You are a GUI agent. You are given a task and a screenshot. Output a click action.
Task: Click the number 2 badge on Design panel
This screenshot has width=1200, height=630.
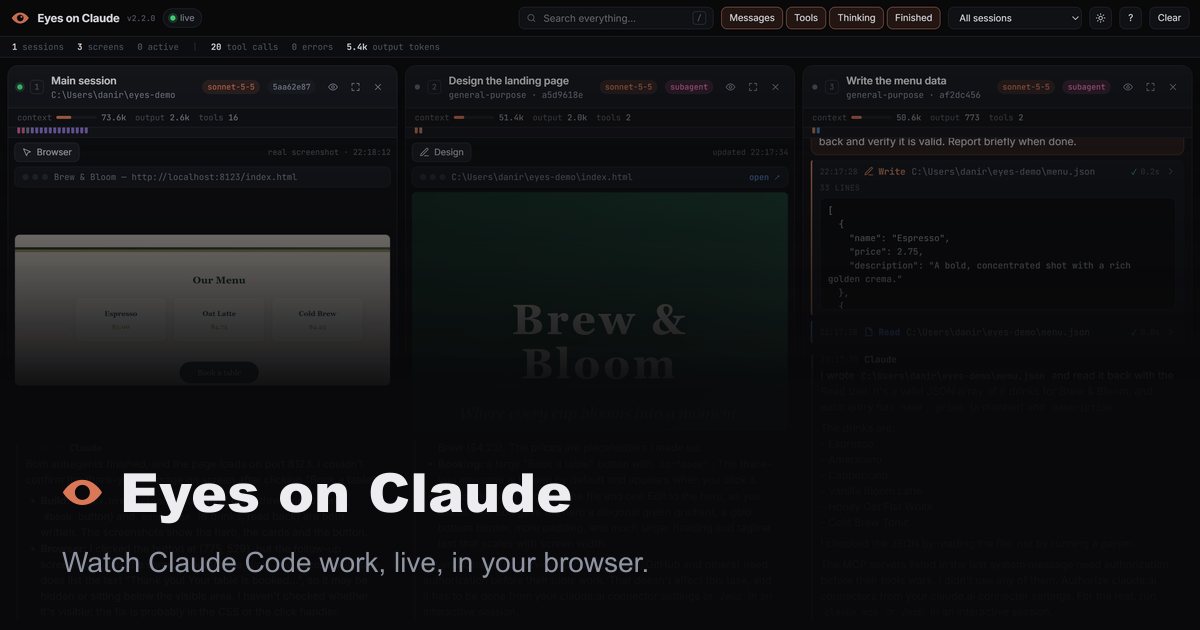[x=434, y=87]
